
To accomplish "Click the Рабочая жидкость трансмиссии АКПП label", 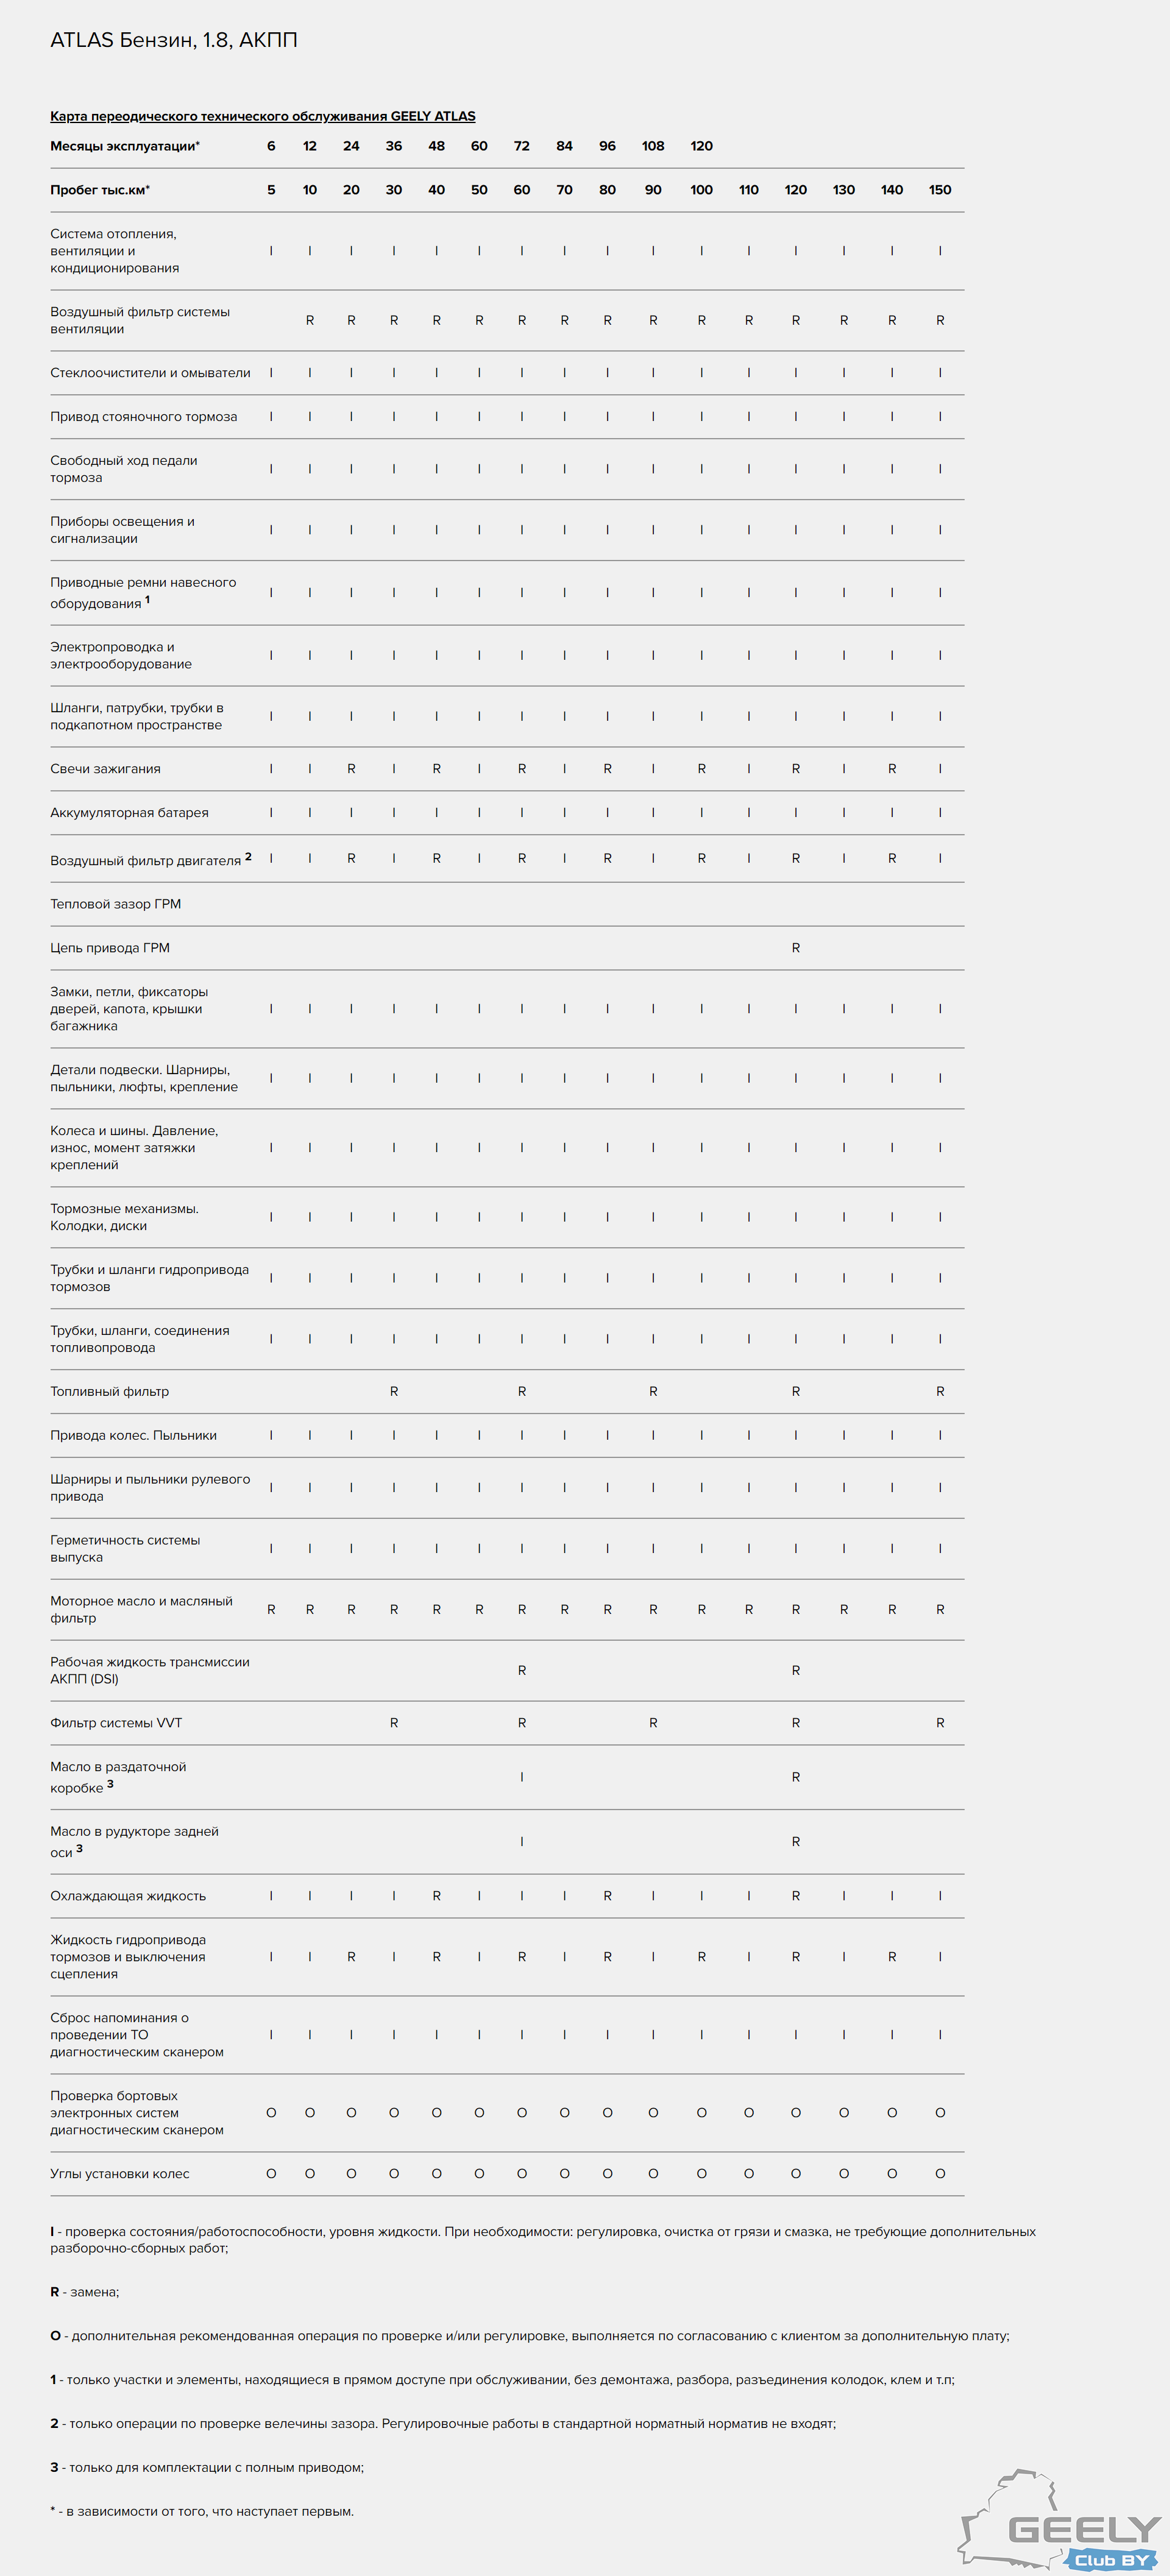I will pos(150,1671).
